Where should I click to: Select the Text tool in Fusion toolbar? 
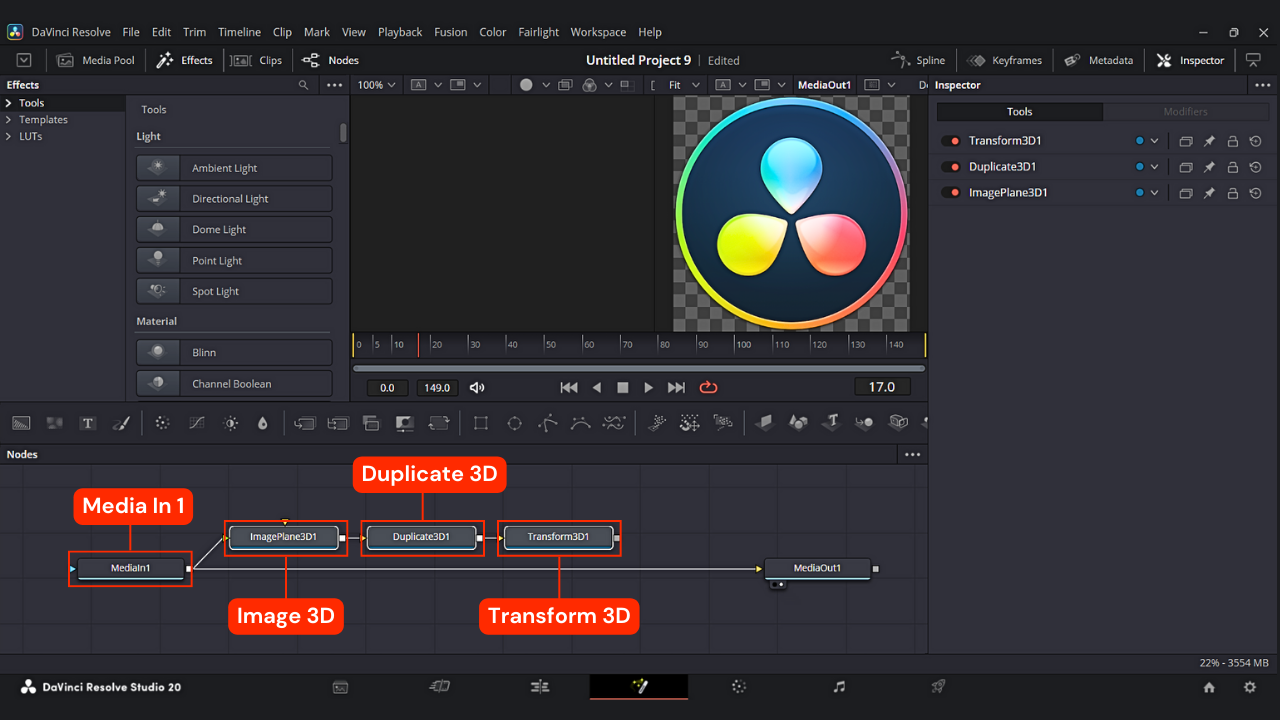point(88,423)
